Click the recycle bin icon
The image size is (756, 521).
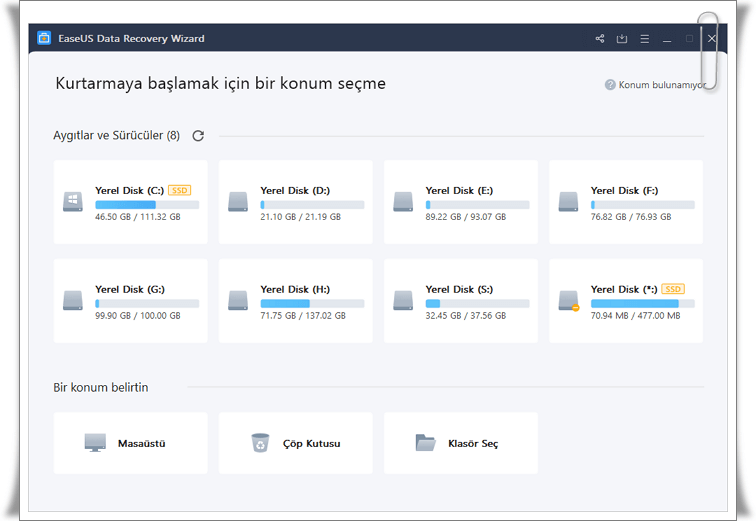point(260,442)
